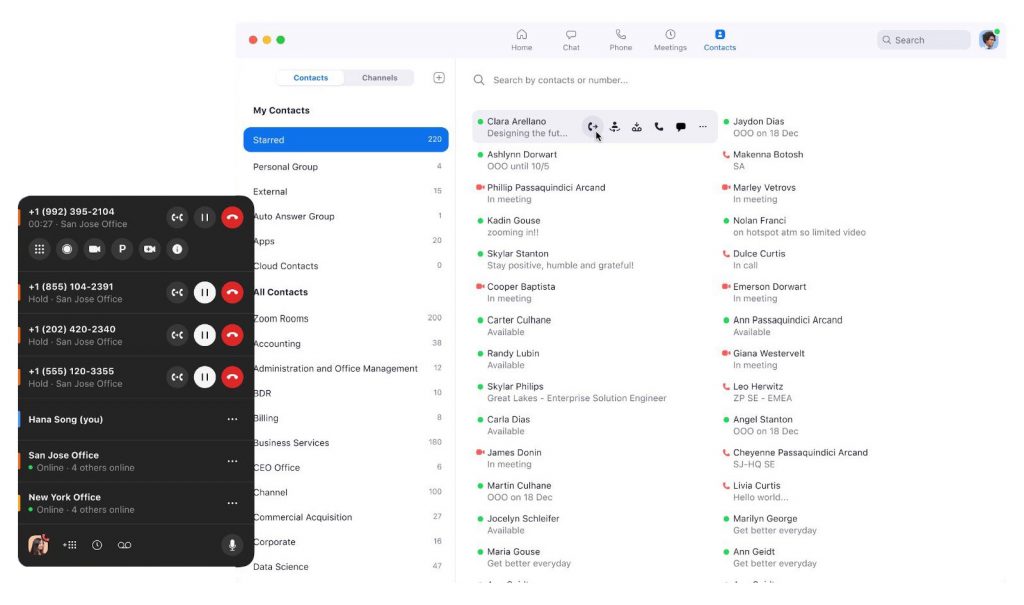Start a chat with Clara Arellano
Screen dimensions: 1024x605
pos(680,127)
